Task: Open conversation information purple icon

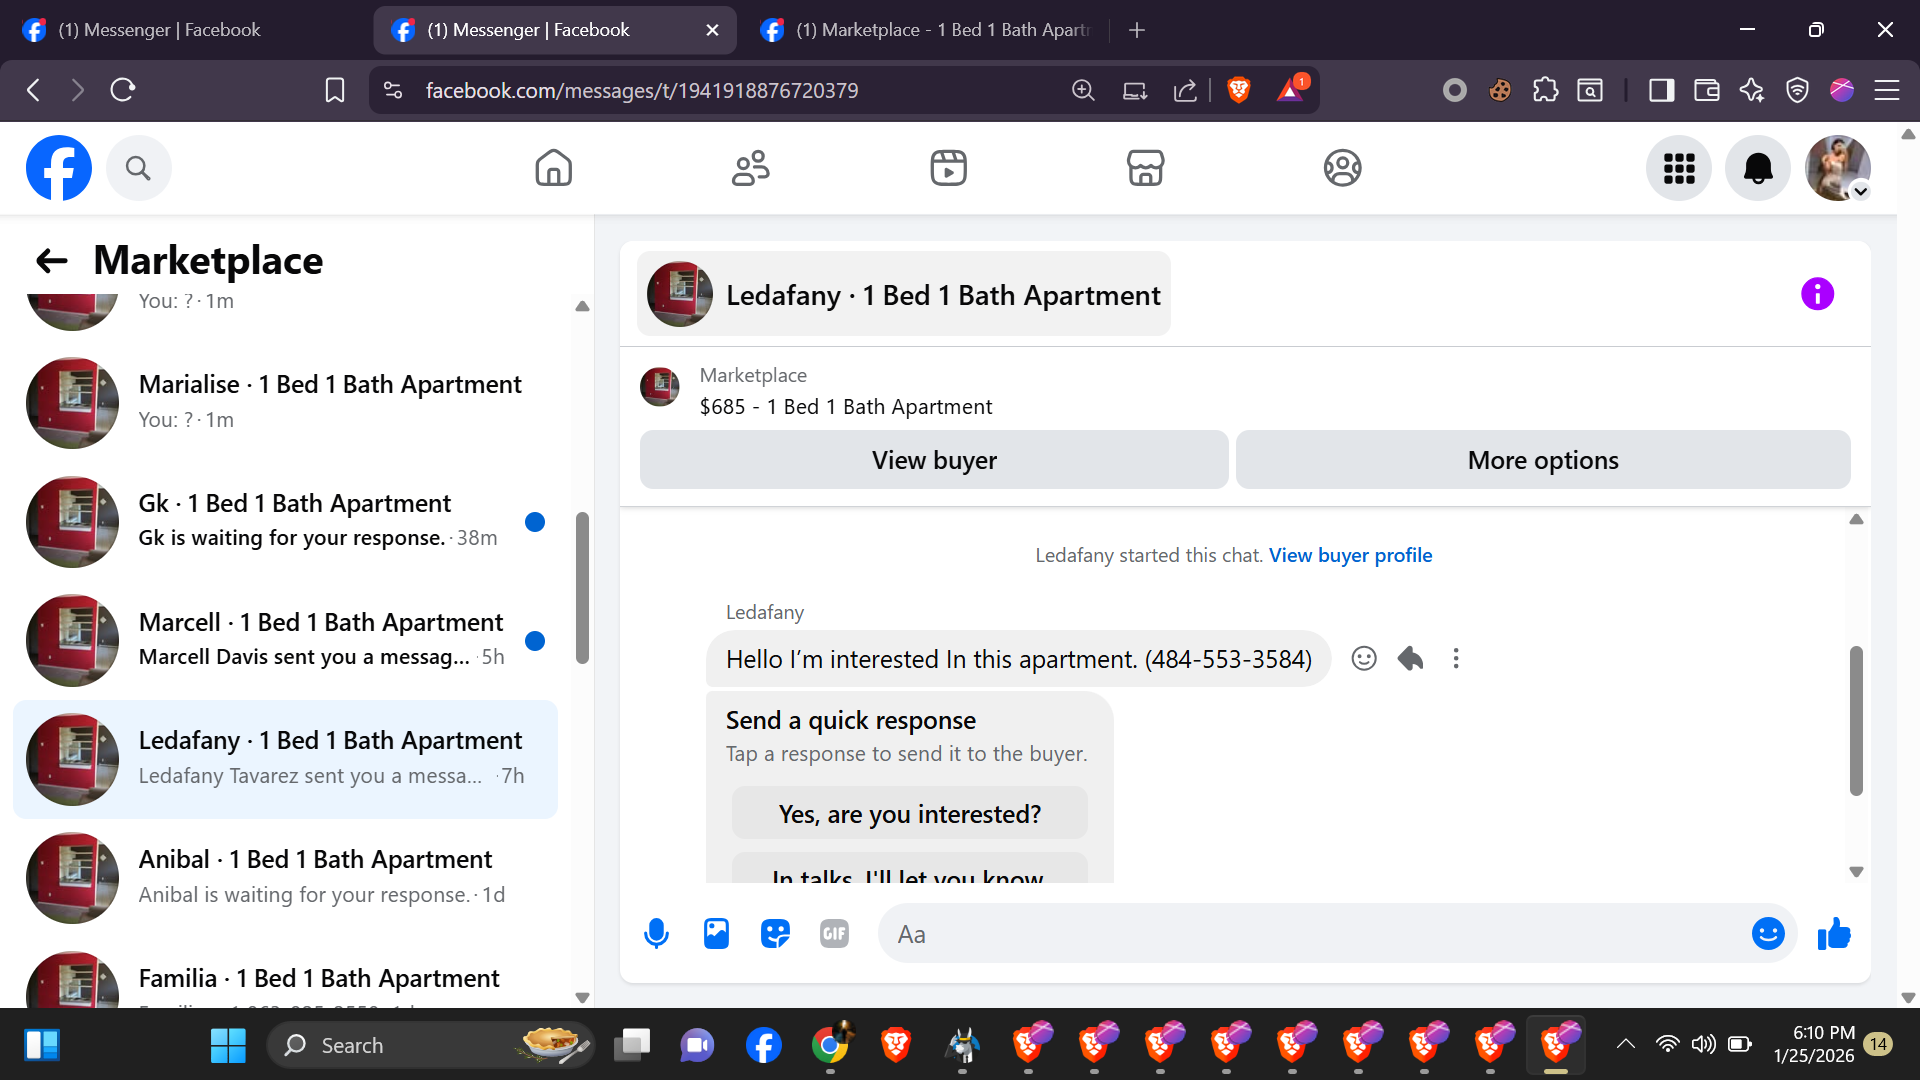Action: click(x=1817, y=294)
